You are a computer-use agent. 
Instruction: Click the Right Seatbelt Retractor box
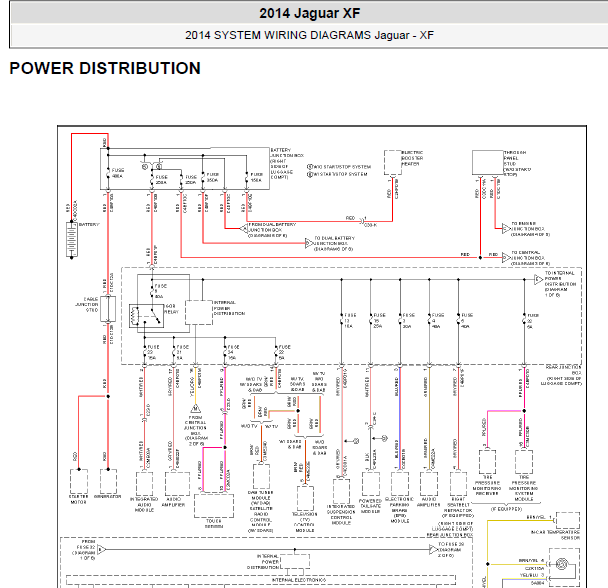(458, 484)
